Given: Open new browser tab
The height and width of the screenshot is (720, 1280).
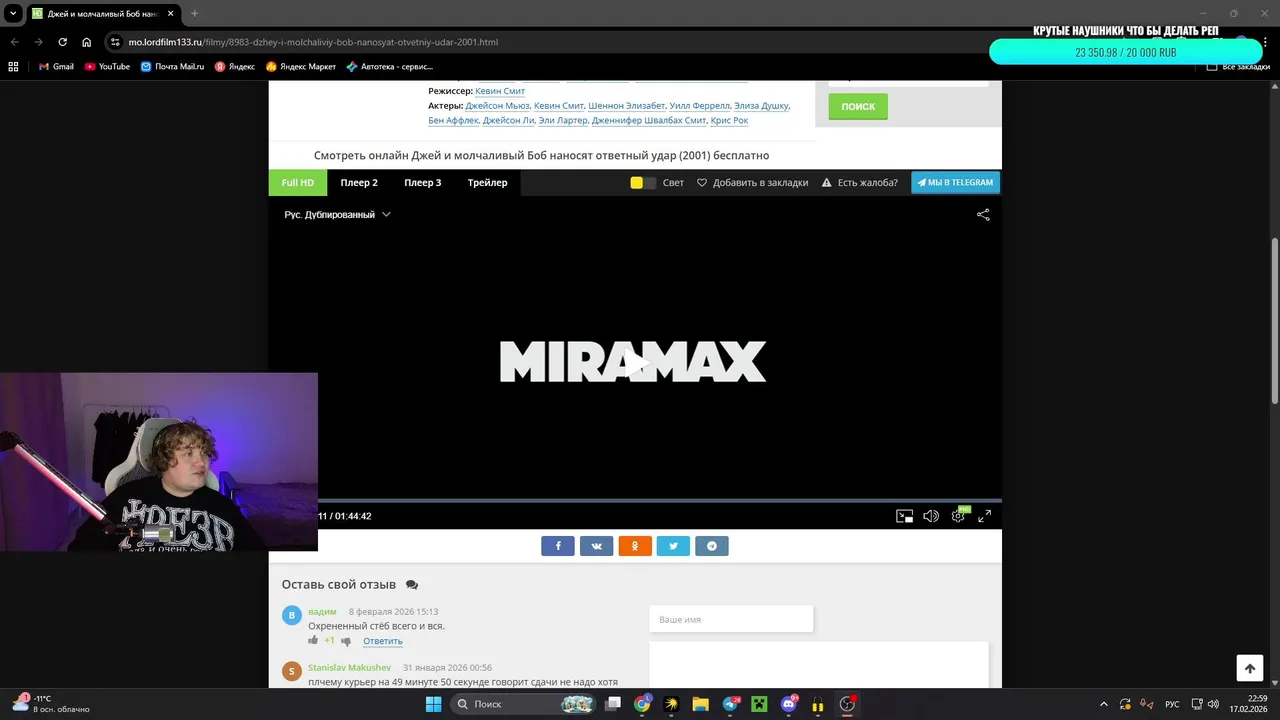Looking at the screenshot, I should tap(194, 13).
